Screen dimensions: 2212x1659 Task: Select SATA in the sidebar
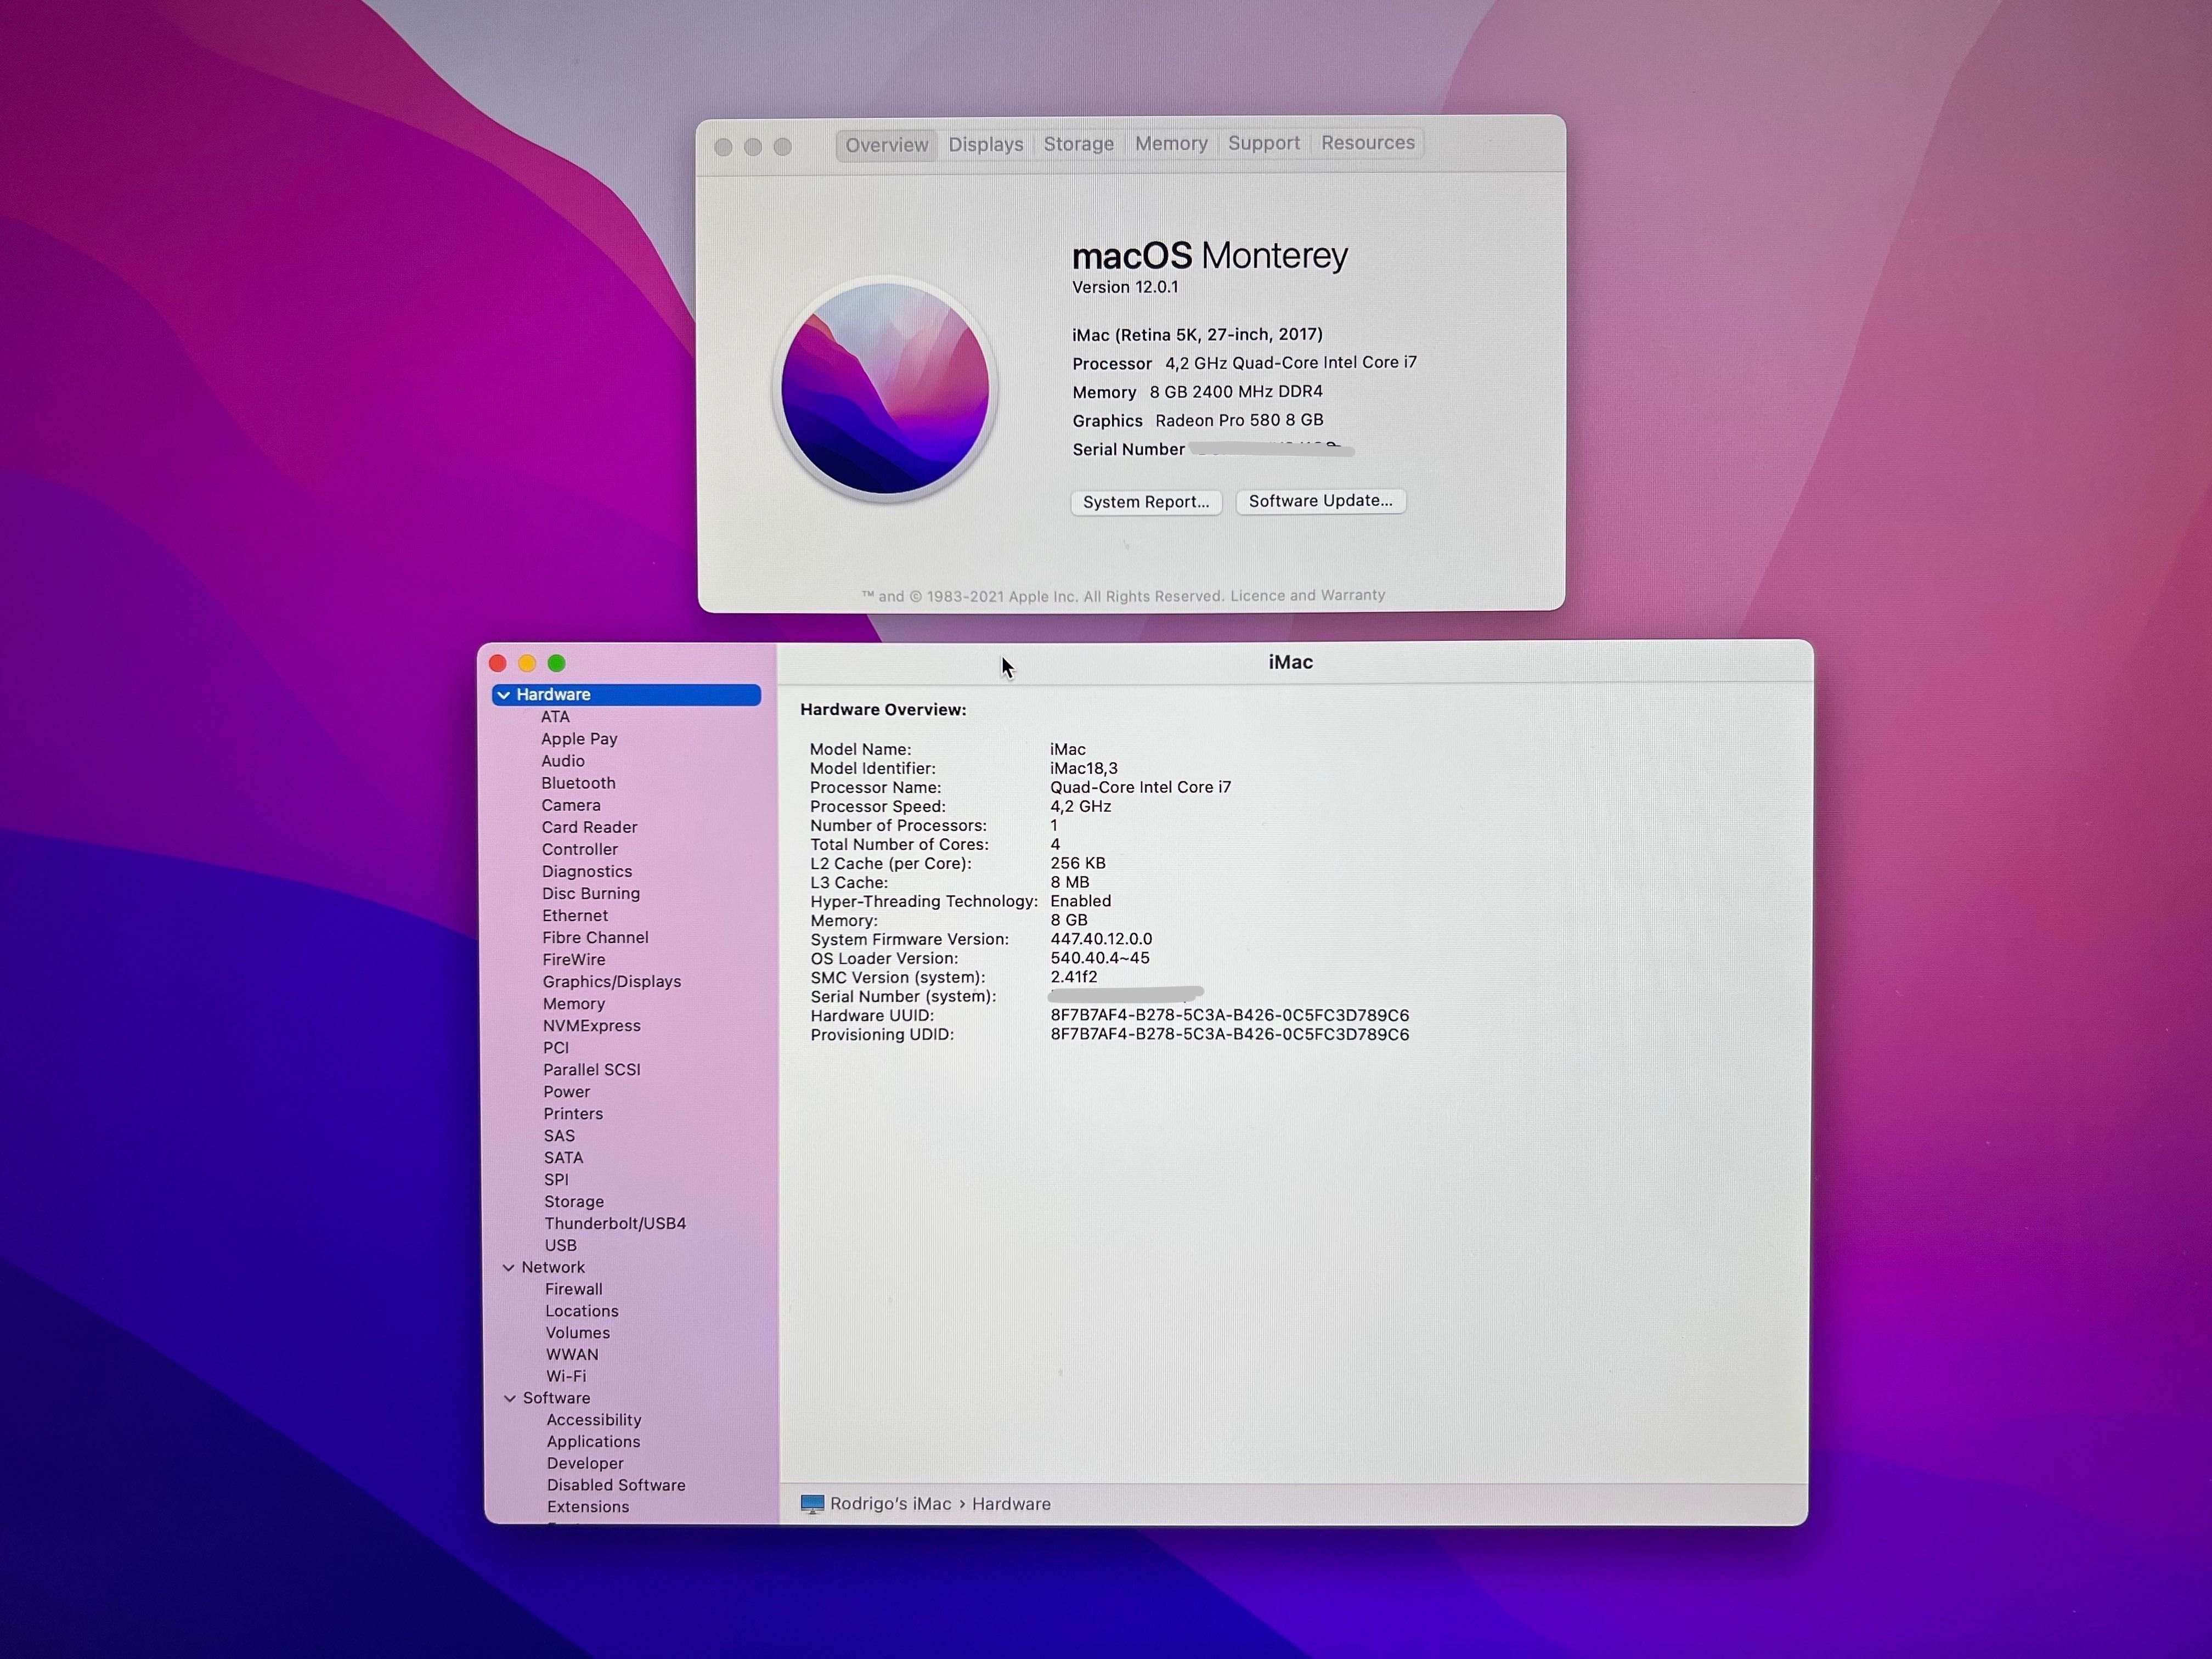563,1158
